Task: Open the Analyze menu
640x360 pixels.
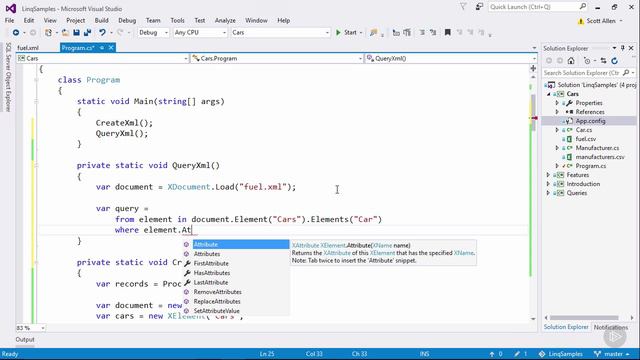Action: tap(225, 20)
